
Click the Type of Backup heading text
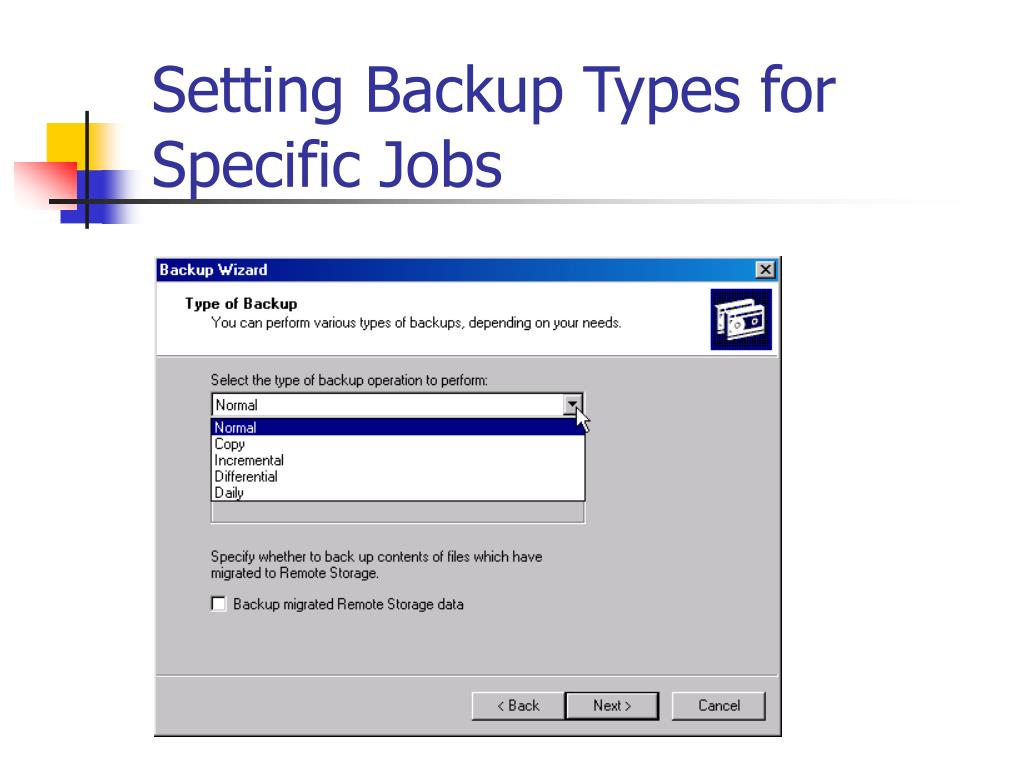241,304
